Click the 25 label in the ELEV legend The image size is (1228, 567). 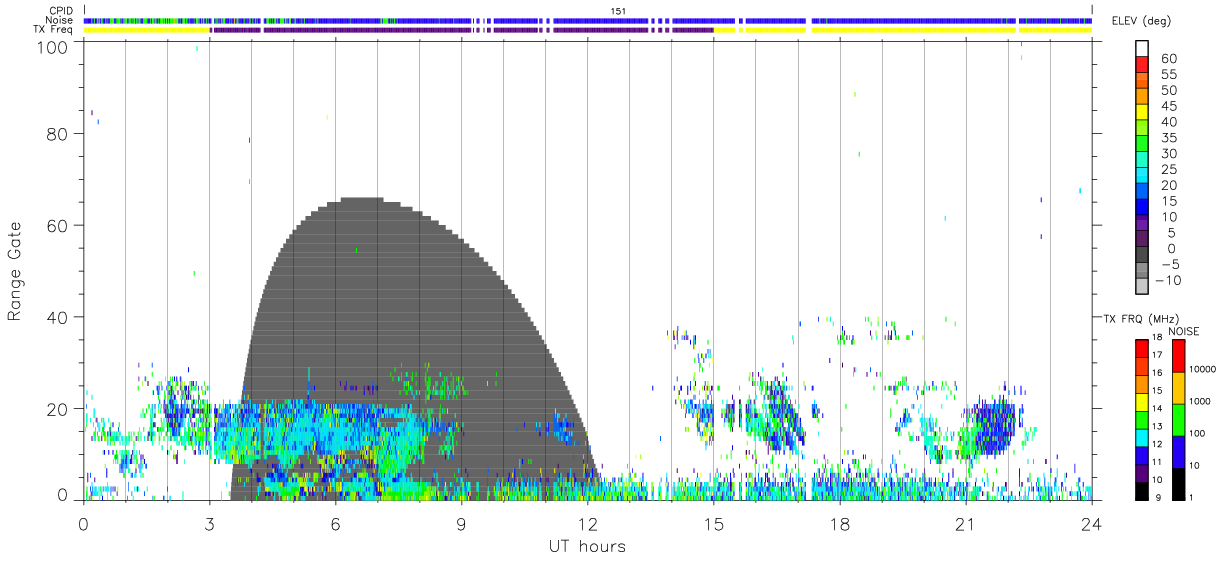(1167, 169)
